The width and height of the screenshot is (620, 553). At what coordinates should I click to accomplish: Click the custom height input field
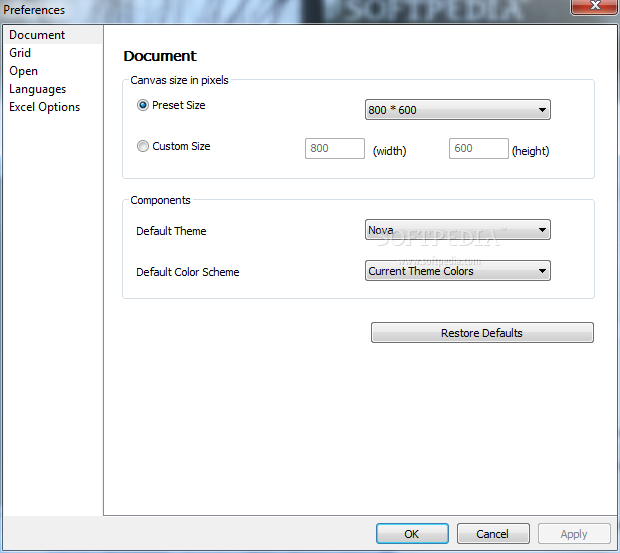pos(478,148)
